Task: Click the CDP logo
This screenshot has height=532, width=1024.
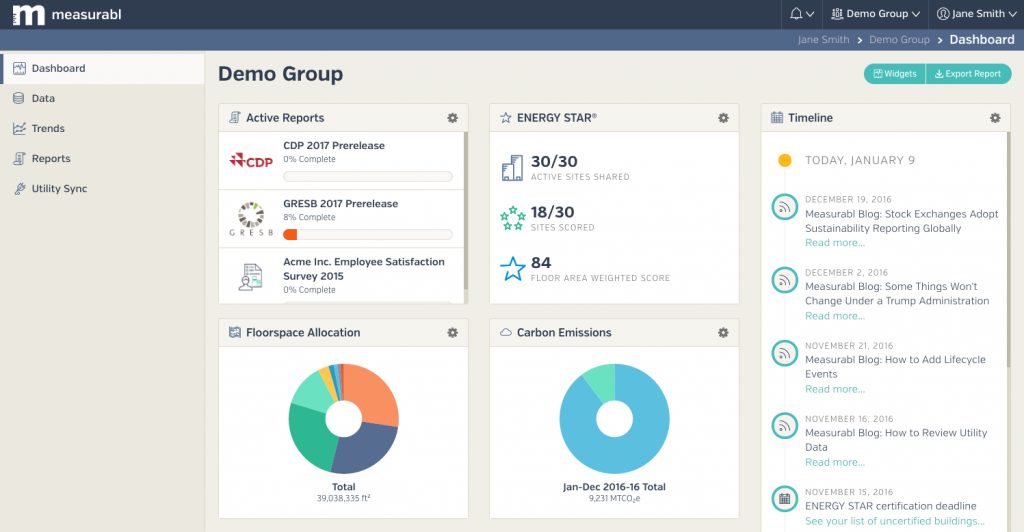Action: point(251,161)
